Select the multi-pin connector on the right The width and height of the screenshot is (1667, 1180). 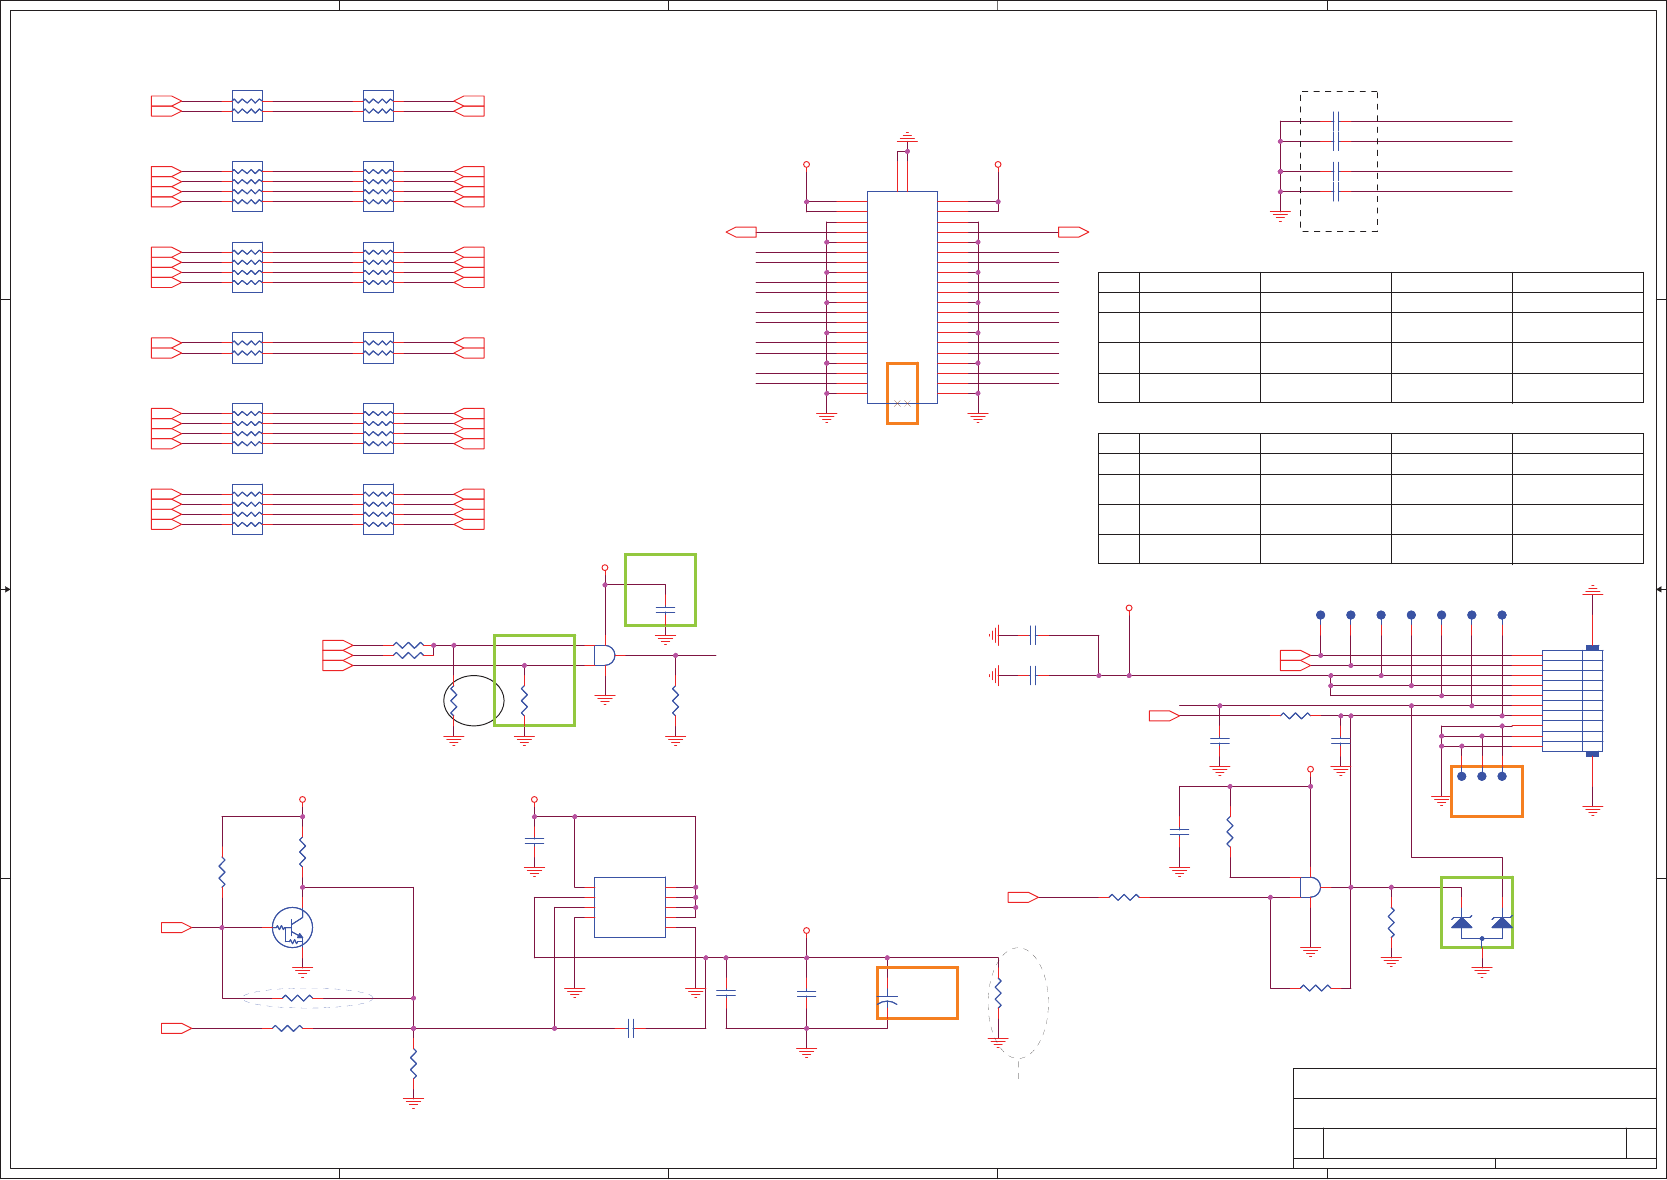point(1573,701)
